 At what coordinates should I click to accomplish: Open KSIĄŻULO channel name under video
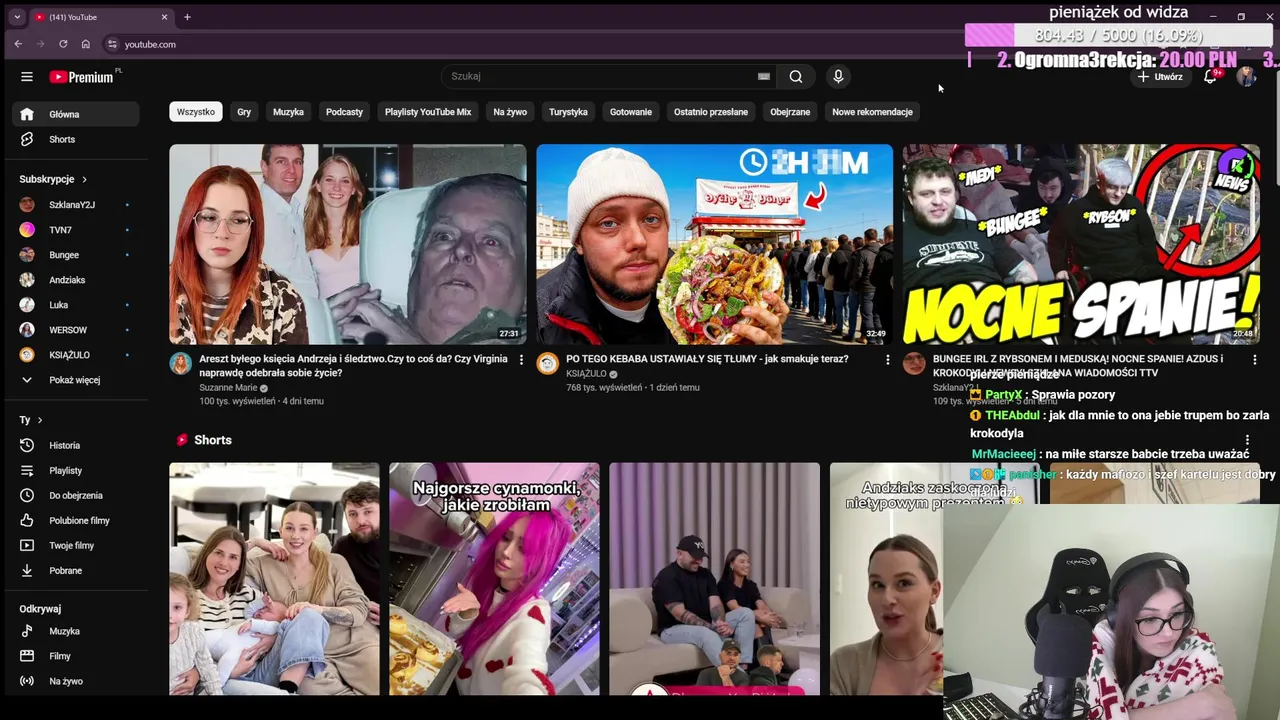tap(586, 374)
